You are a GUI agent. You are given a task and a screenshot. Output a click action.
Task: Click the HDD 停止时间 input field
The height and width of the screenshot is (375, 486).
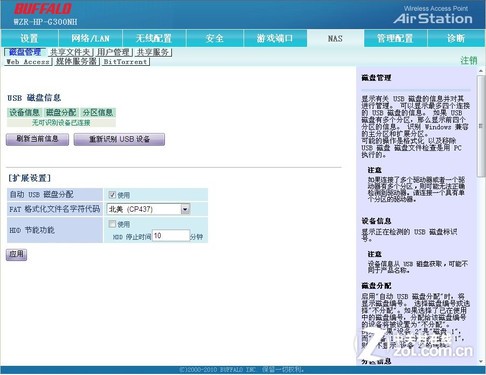pos(171,236)
